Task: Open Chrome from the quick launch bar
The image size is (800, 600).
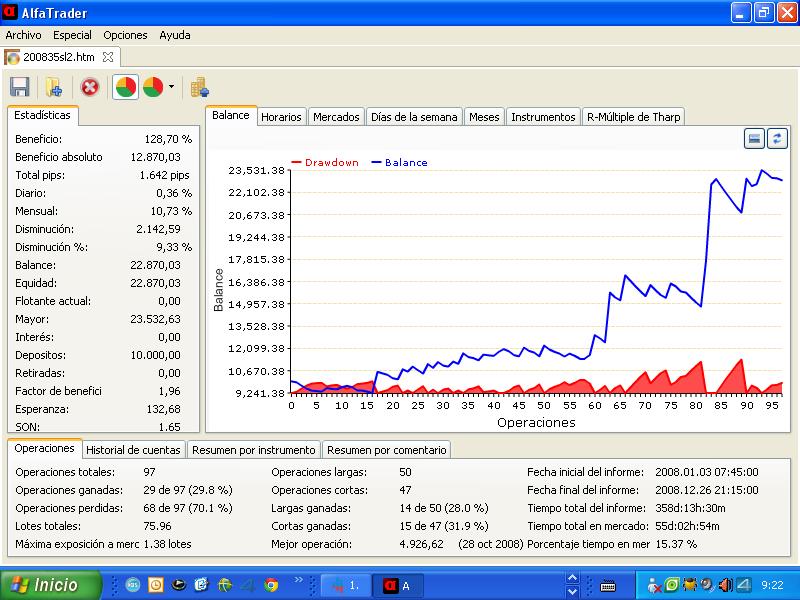Action: (x=271, y=585)
